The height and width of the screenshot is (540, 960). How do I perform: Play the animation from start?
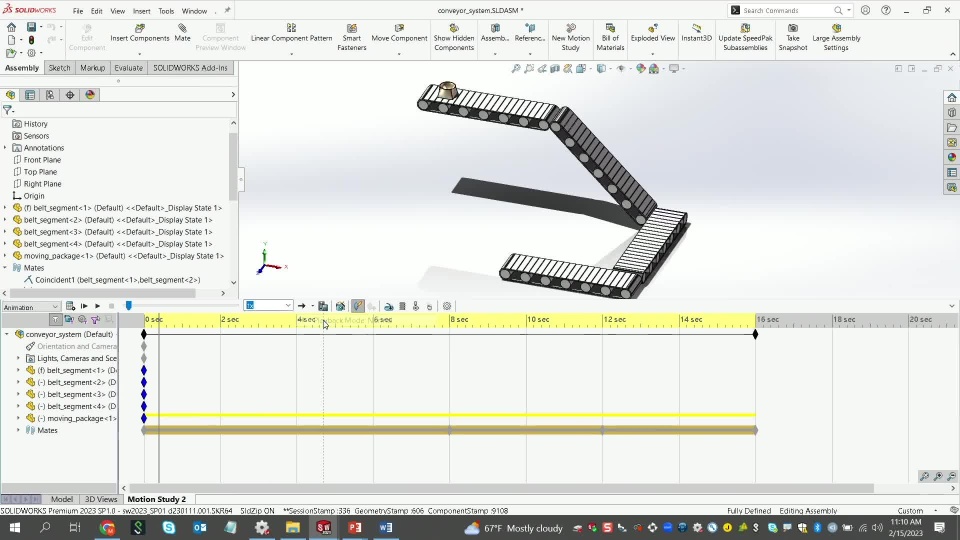[x=84, y=306]
